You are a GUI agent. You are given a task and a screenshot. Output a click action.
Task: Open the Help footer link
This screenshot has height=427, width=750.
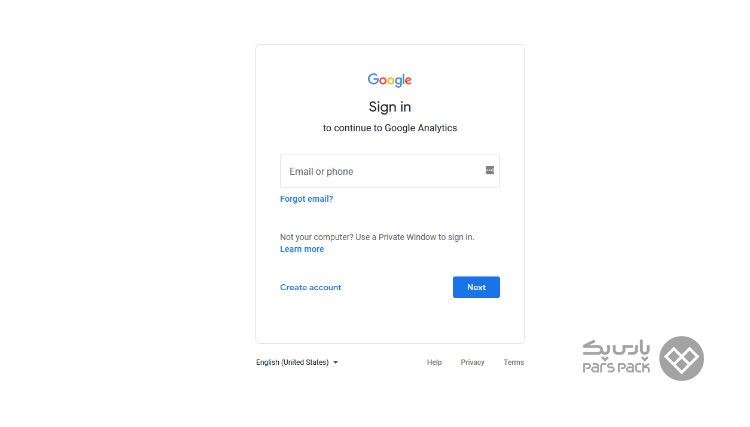[x=434, y=362]
